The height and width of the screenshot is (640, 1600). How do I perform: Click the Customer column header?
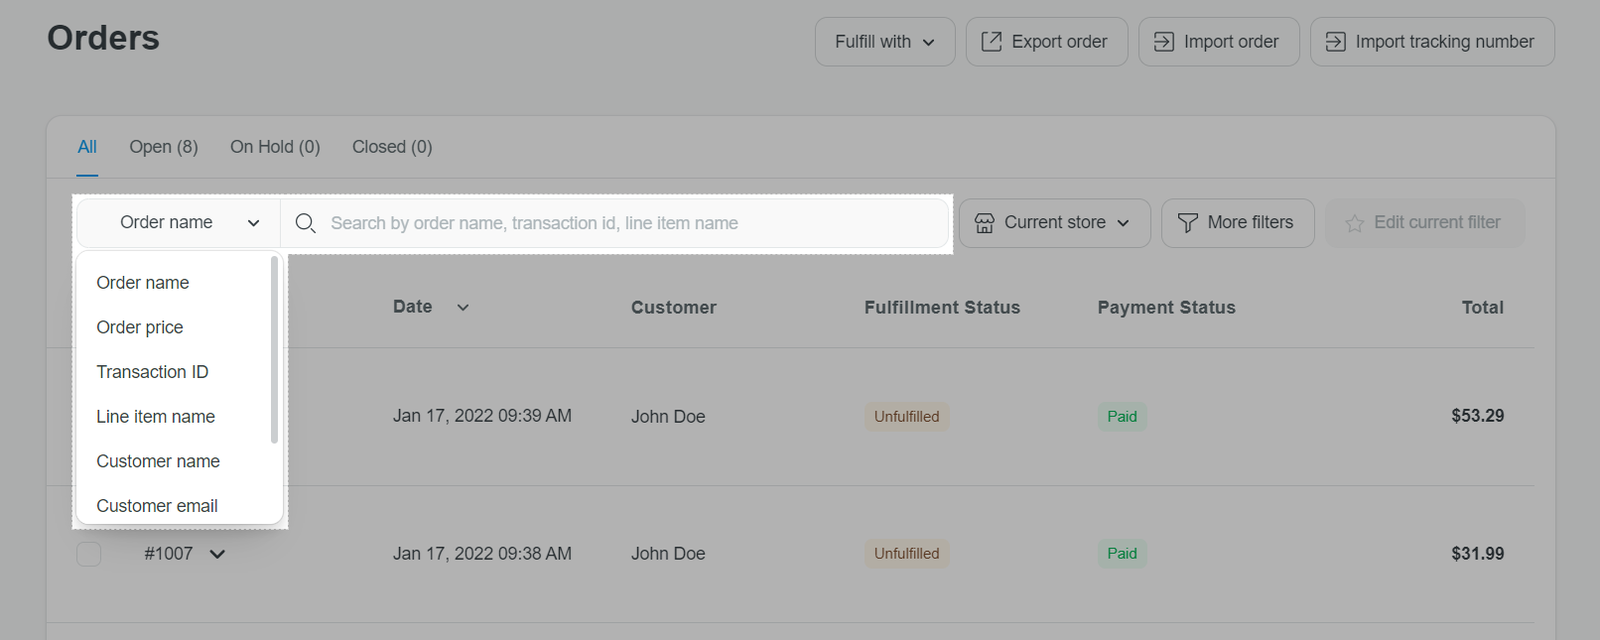point(674,308)
